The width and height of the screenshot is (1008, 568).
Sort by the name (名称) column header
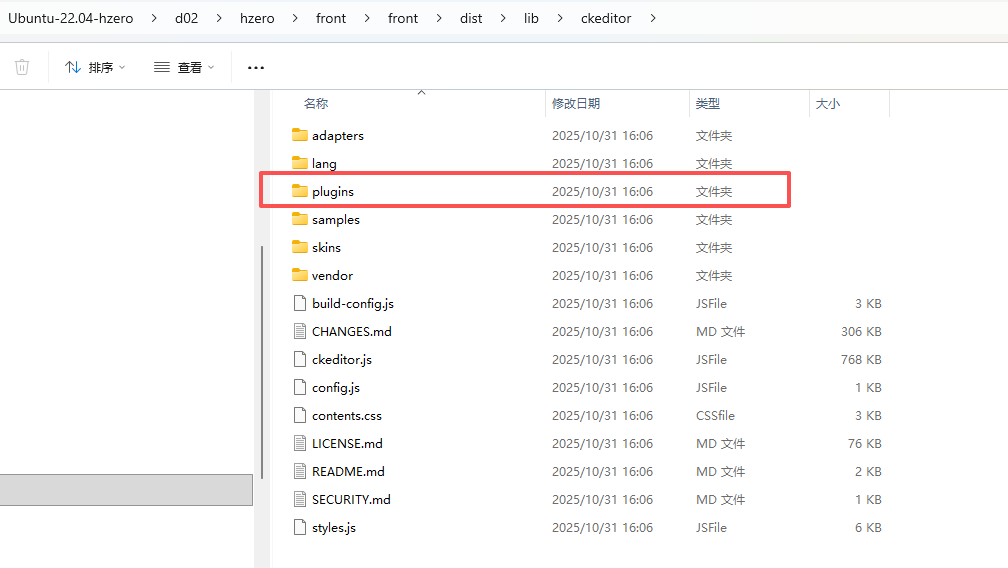click(x=316, y=103)
